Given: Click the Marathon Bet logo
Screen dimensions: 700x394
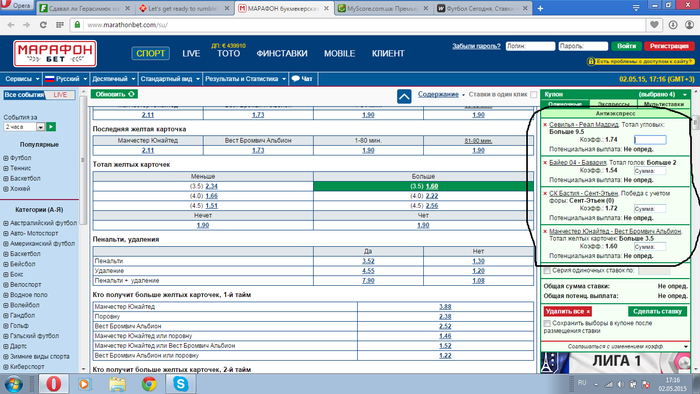Looking at the screenshot, I should click(x=55, y=54).
